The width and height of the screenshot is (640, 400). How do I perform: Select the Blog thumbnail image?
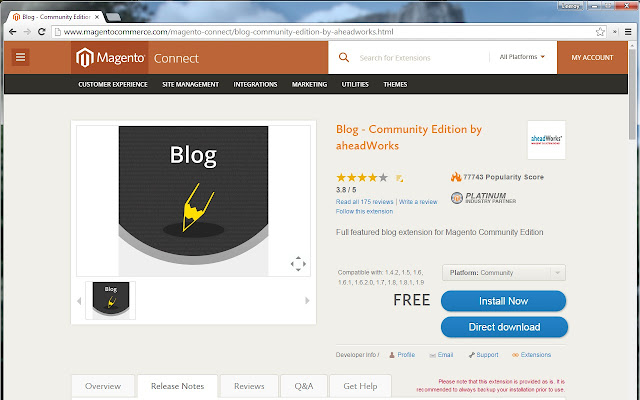[111, 300]
